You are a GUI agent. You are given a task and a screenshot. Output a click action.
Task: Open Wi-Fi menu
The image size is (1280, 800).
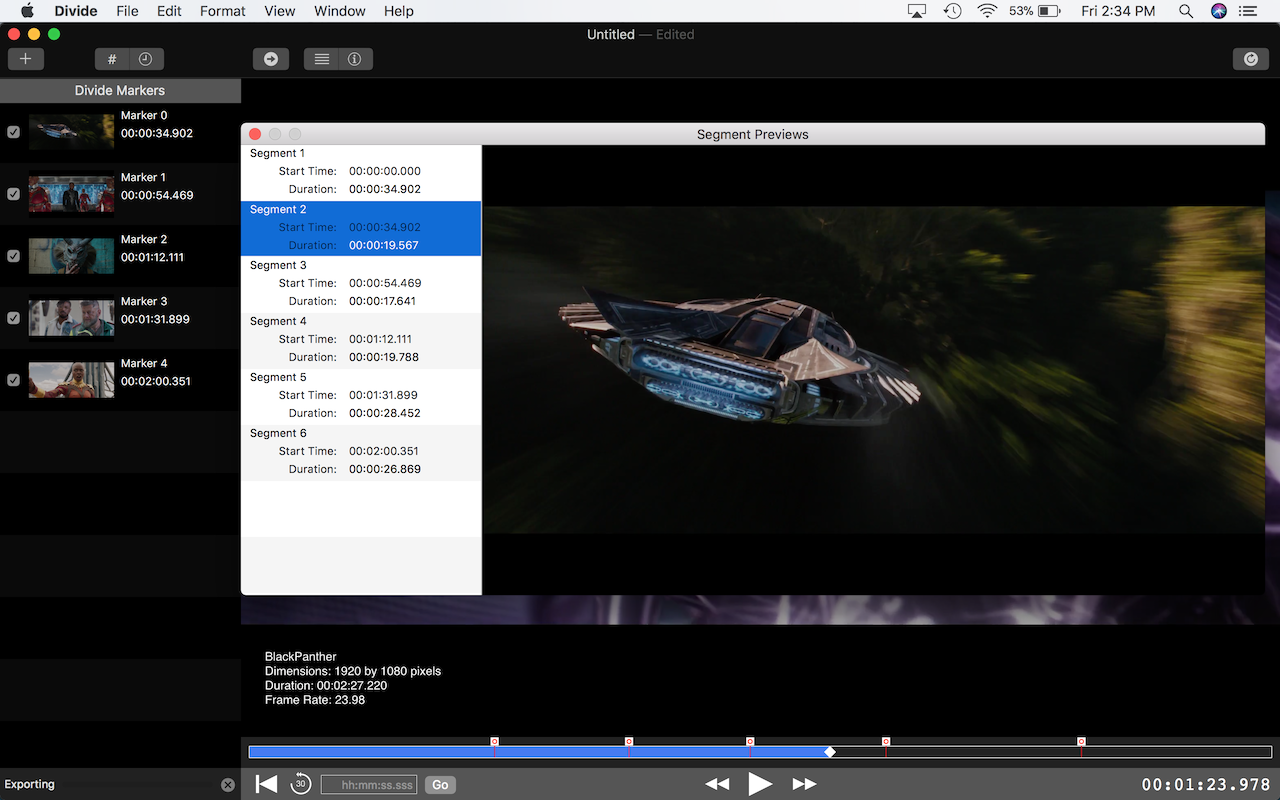(x=988, y=11)
